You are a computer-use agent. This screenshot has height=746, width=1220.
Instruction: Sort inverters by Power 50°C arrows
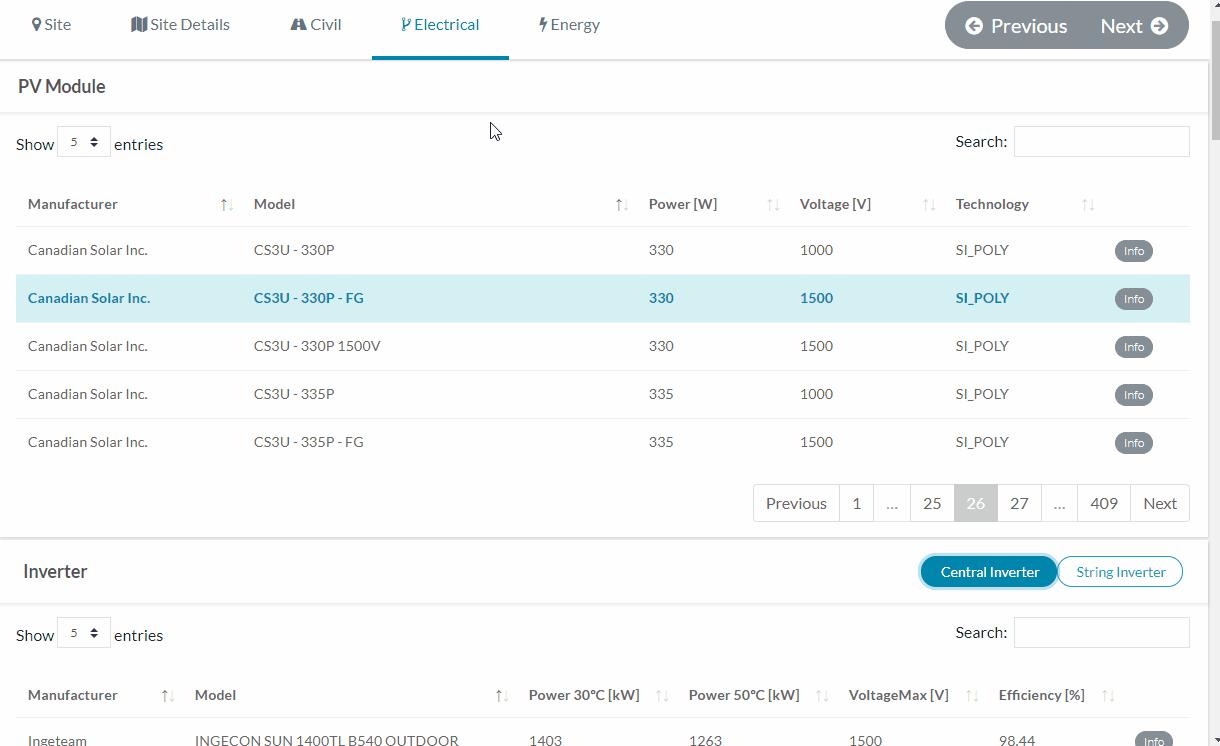[822, 696]
